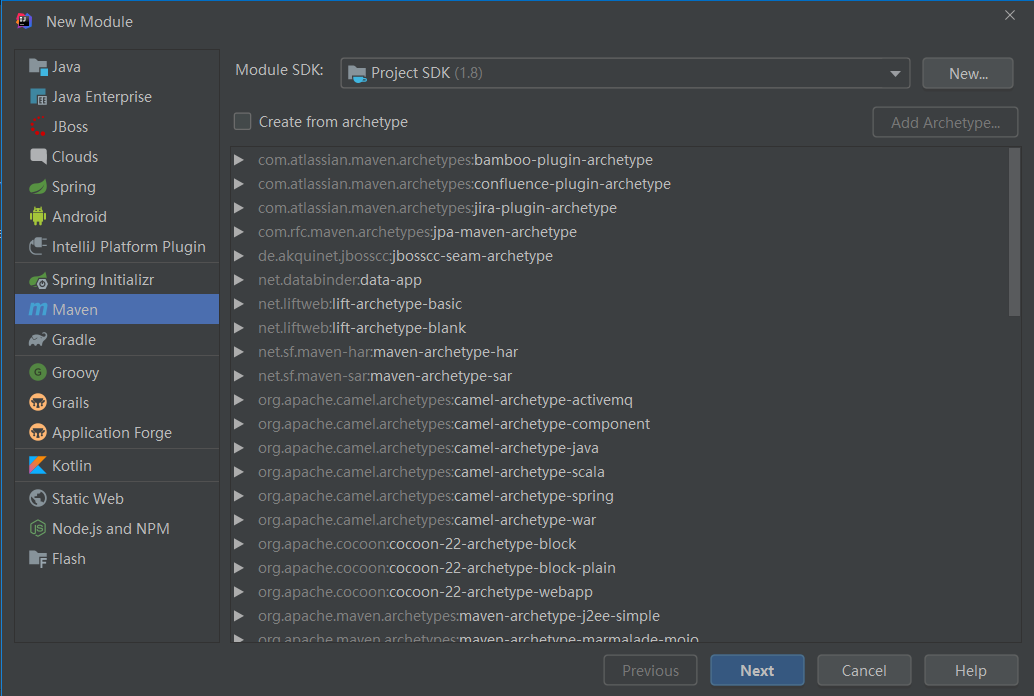Click the Android robot icon

click(38, 216)
